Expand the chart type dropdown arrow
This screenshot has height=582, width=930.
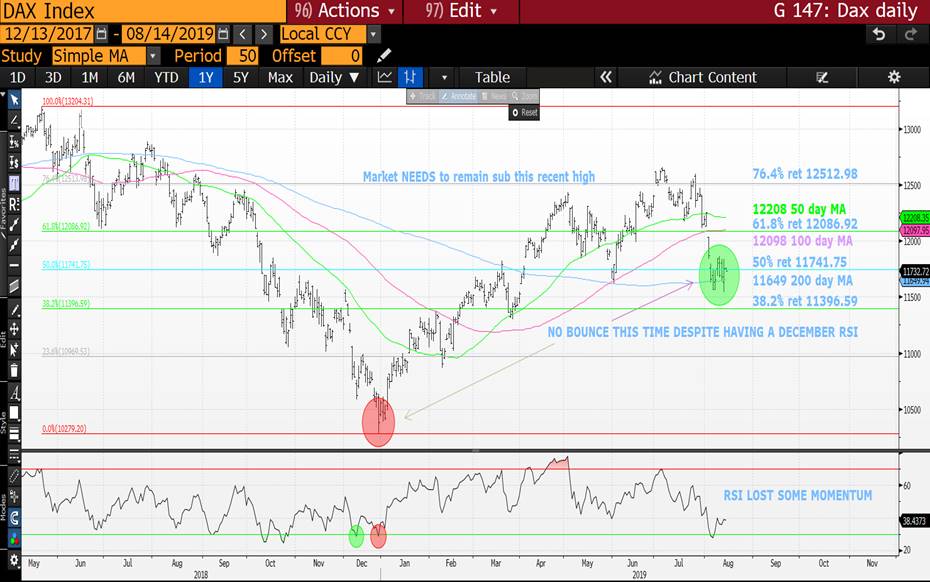tap(444, 77)
